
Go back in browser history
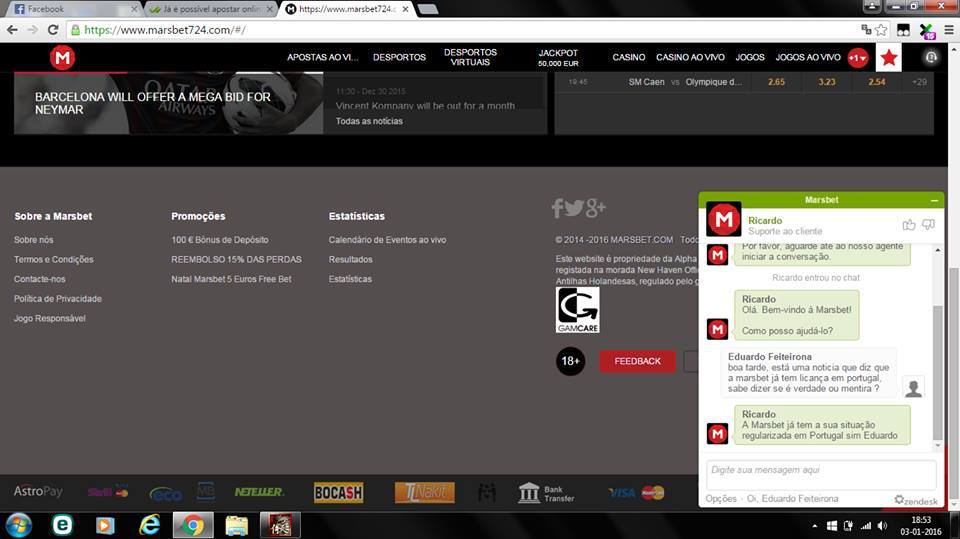point(12,29)
